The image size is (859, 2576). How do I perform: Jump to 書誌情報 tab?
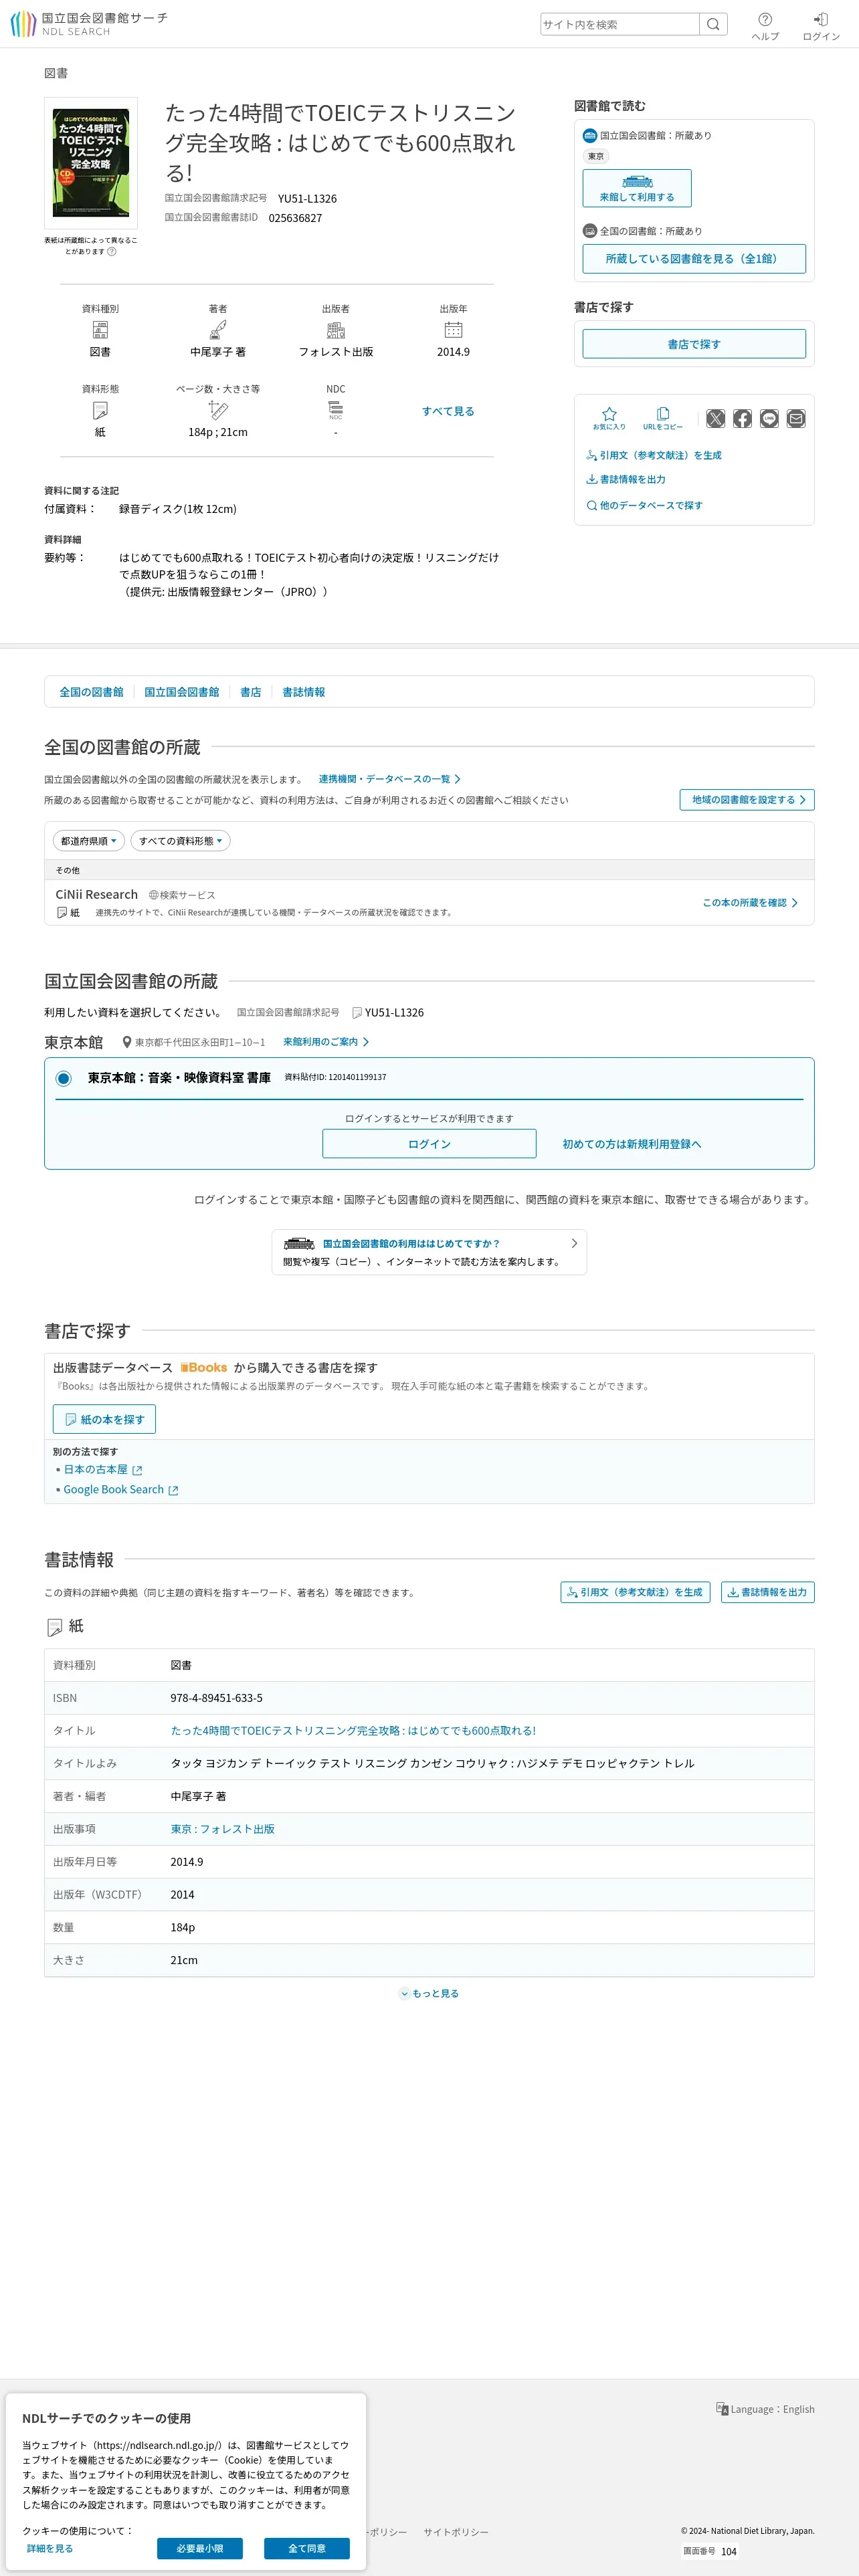(x=303, y=692)
